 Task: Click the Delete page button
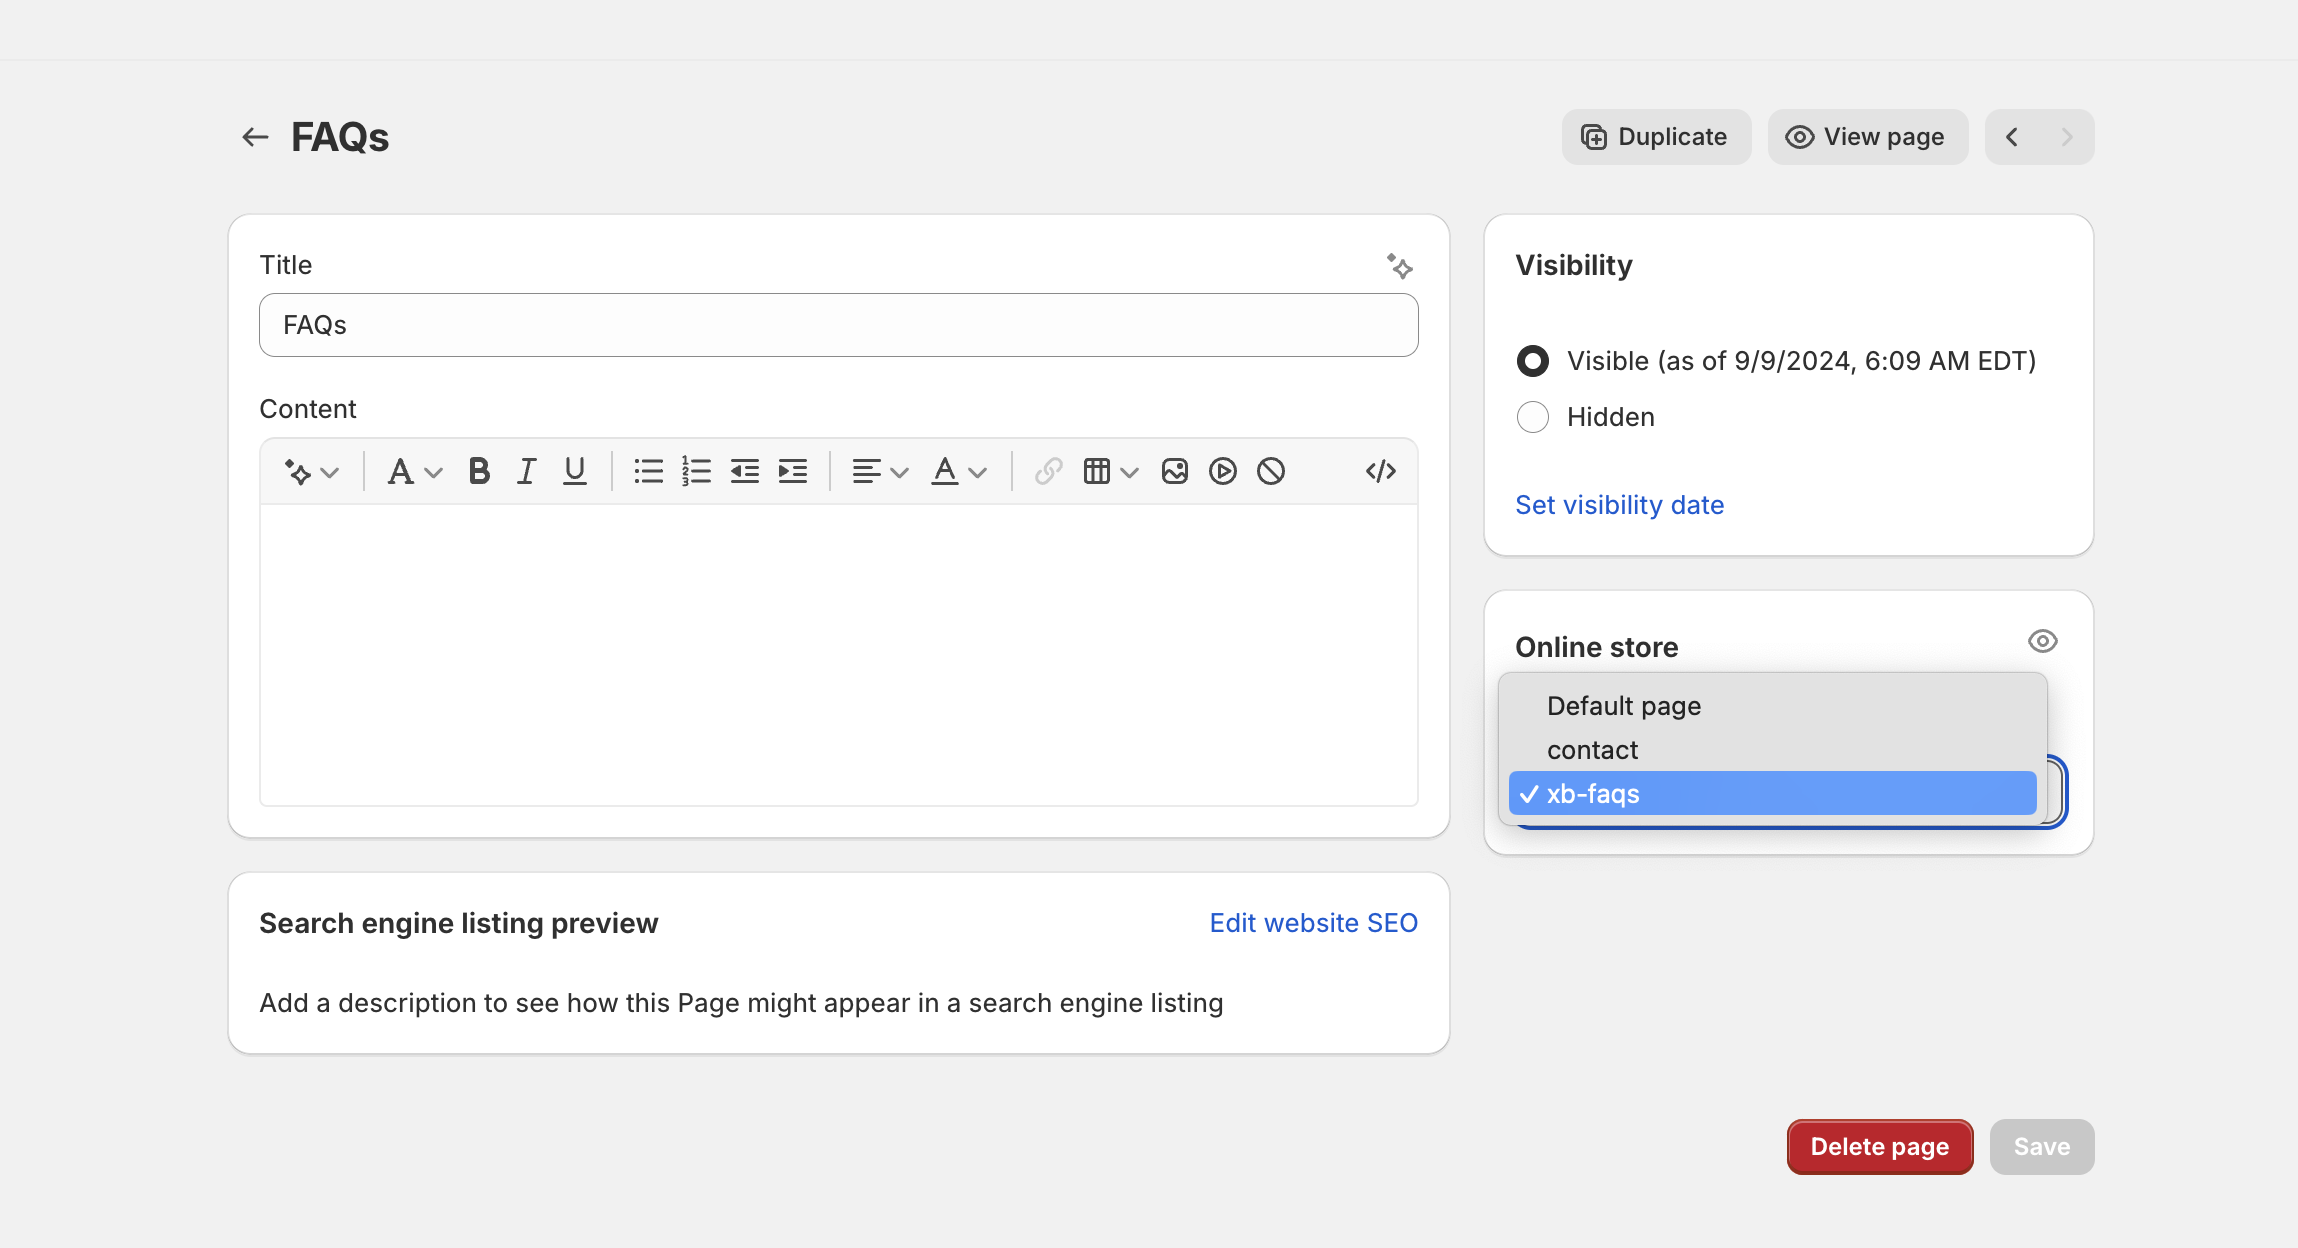(1880, 1147)
